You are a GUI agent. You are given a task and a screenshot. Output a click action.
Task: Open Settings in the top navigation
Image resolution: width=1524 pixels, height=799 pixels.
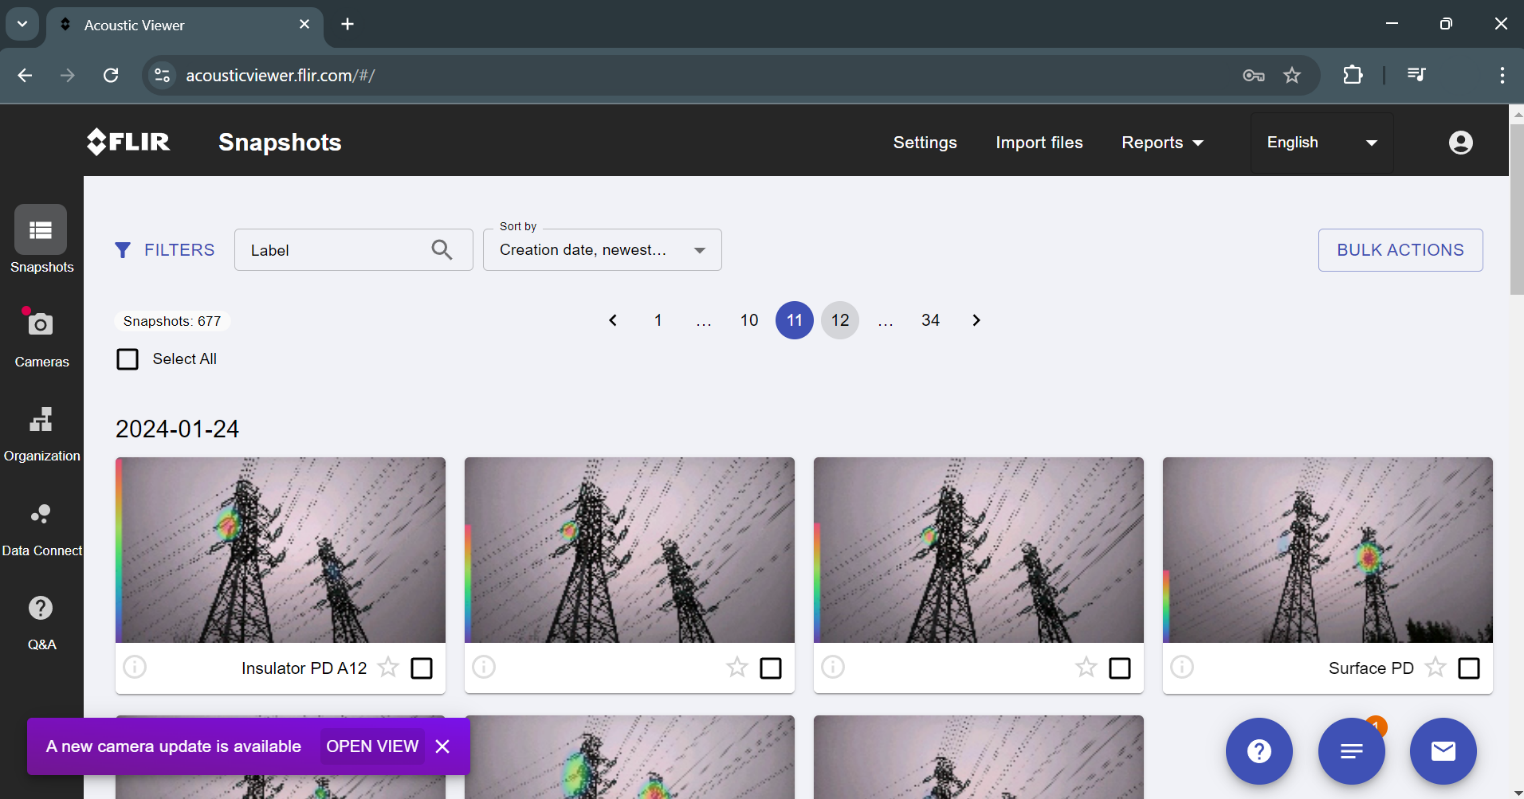point(924,143)
